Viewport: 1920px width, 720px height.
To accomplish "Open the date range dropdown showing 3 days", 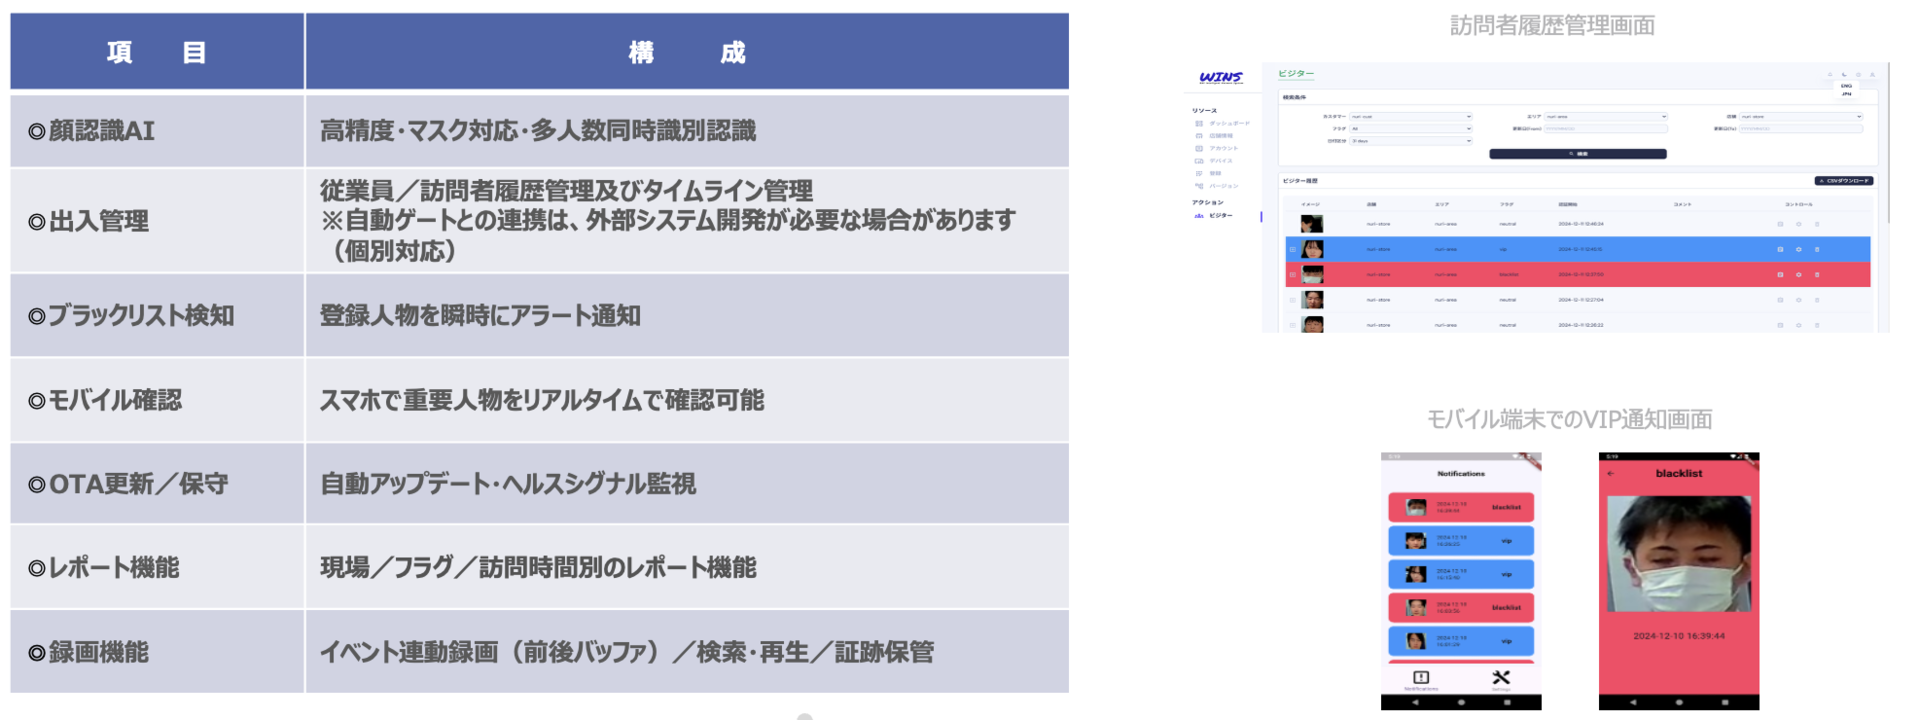I will click(1411, 141).
